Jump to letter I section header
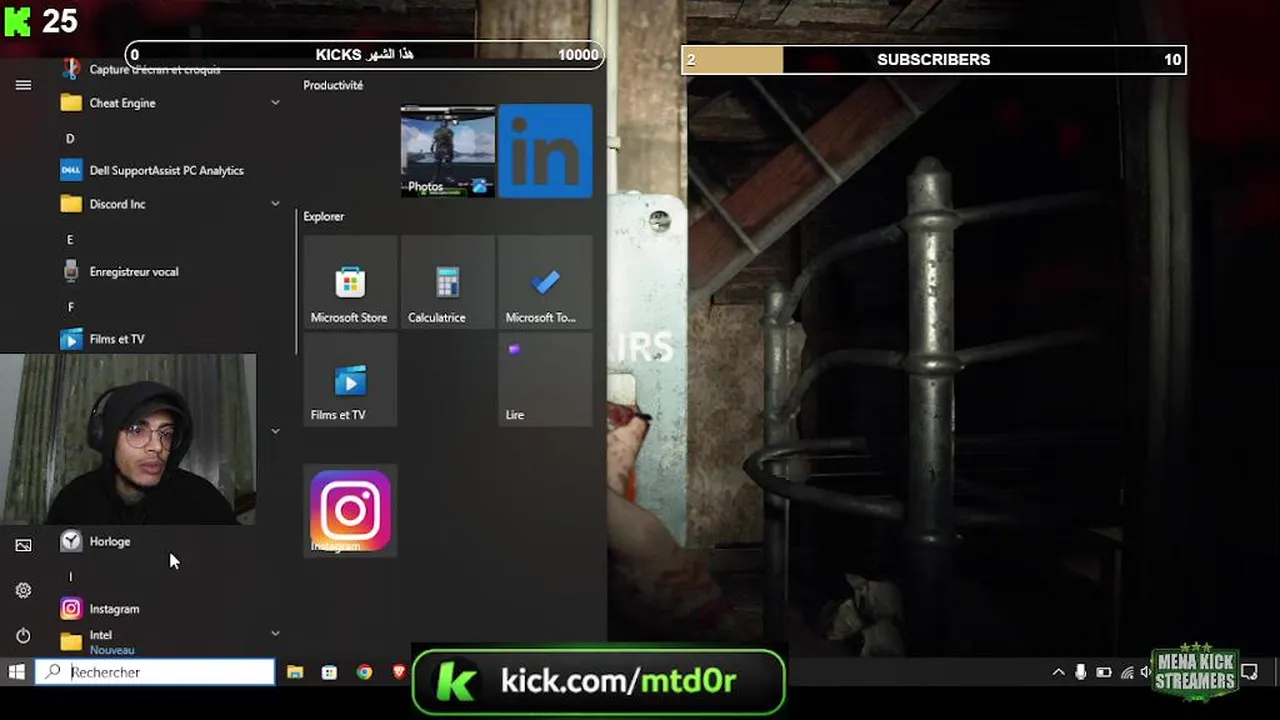The width and height of the screenshot is (1280, 720). point(70,577)
